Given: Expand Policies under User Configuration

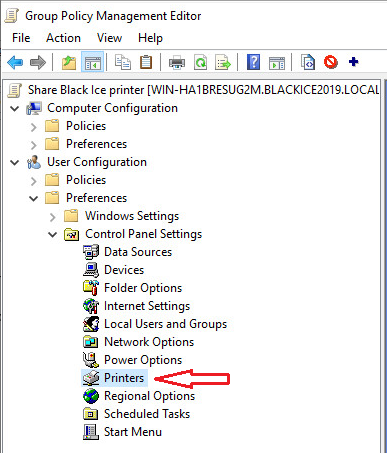Looking at the screenshot, I should tap(33, 181).
